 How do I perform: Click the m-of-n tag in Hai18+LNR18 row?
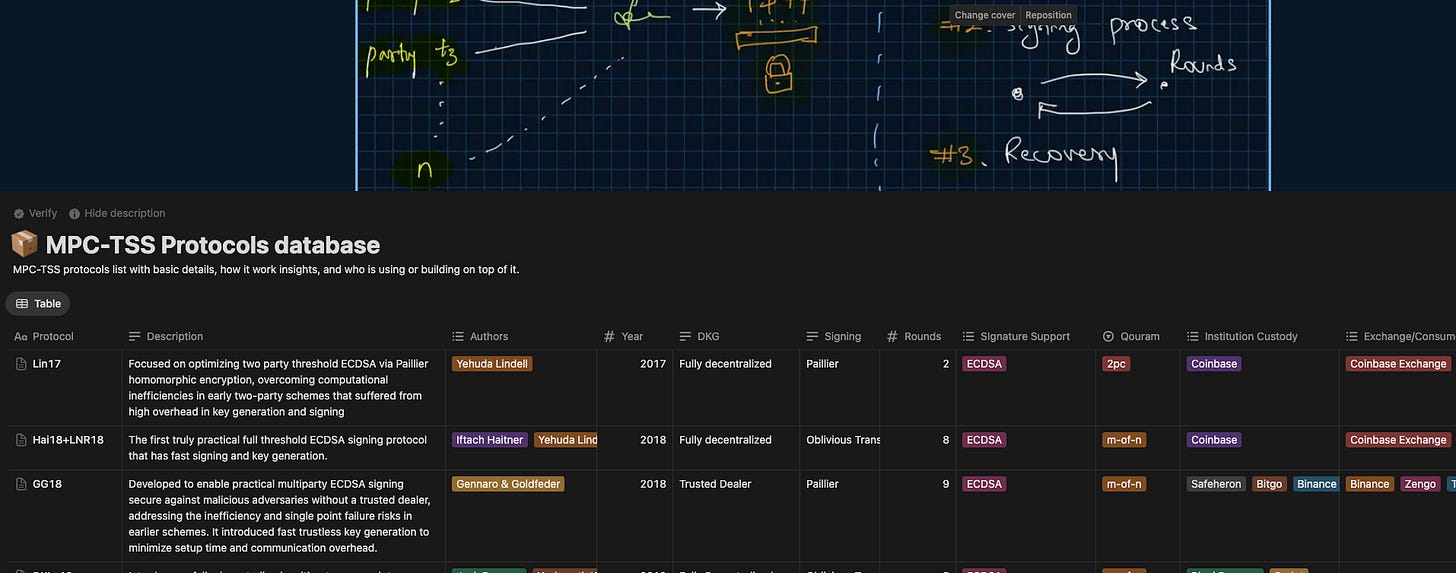pos(1124,440)
